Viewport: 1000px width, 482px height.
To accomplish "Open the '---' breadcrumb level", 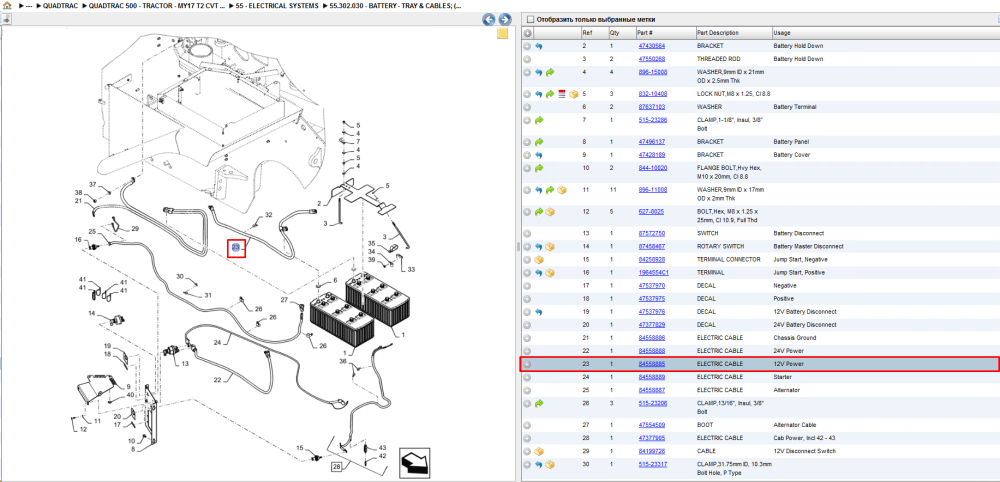I will coord(29,5).
